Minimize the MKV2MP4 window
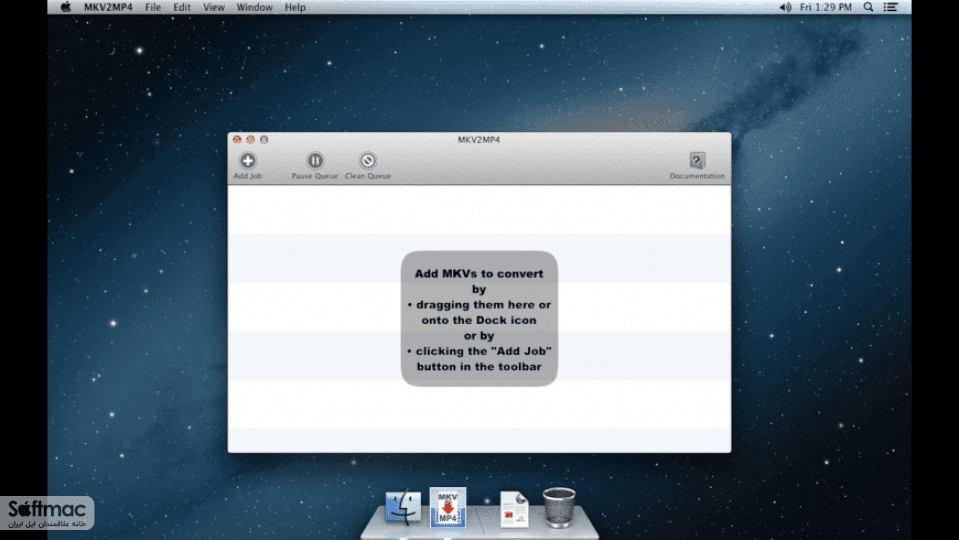 [251, 140]
